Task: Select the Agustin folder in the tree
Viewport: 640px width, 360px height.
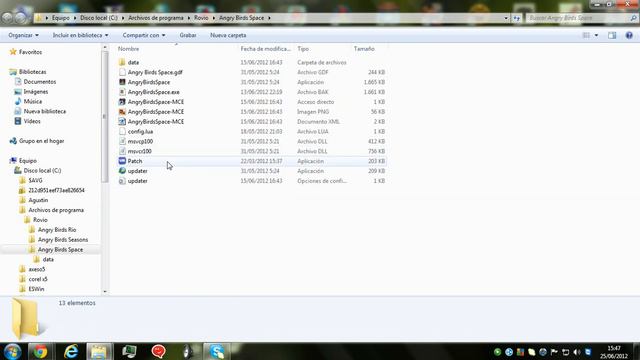Action: pyautogui.click(x=38, y=200)
